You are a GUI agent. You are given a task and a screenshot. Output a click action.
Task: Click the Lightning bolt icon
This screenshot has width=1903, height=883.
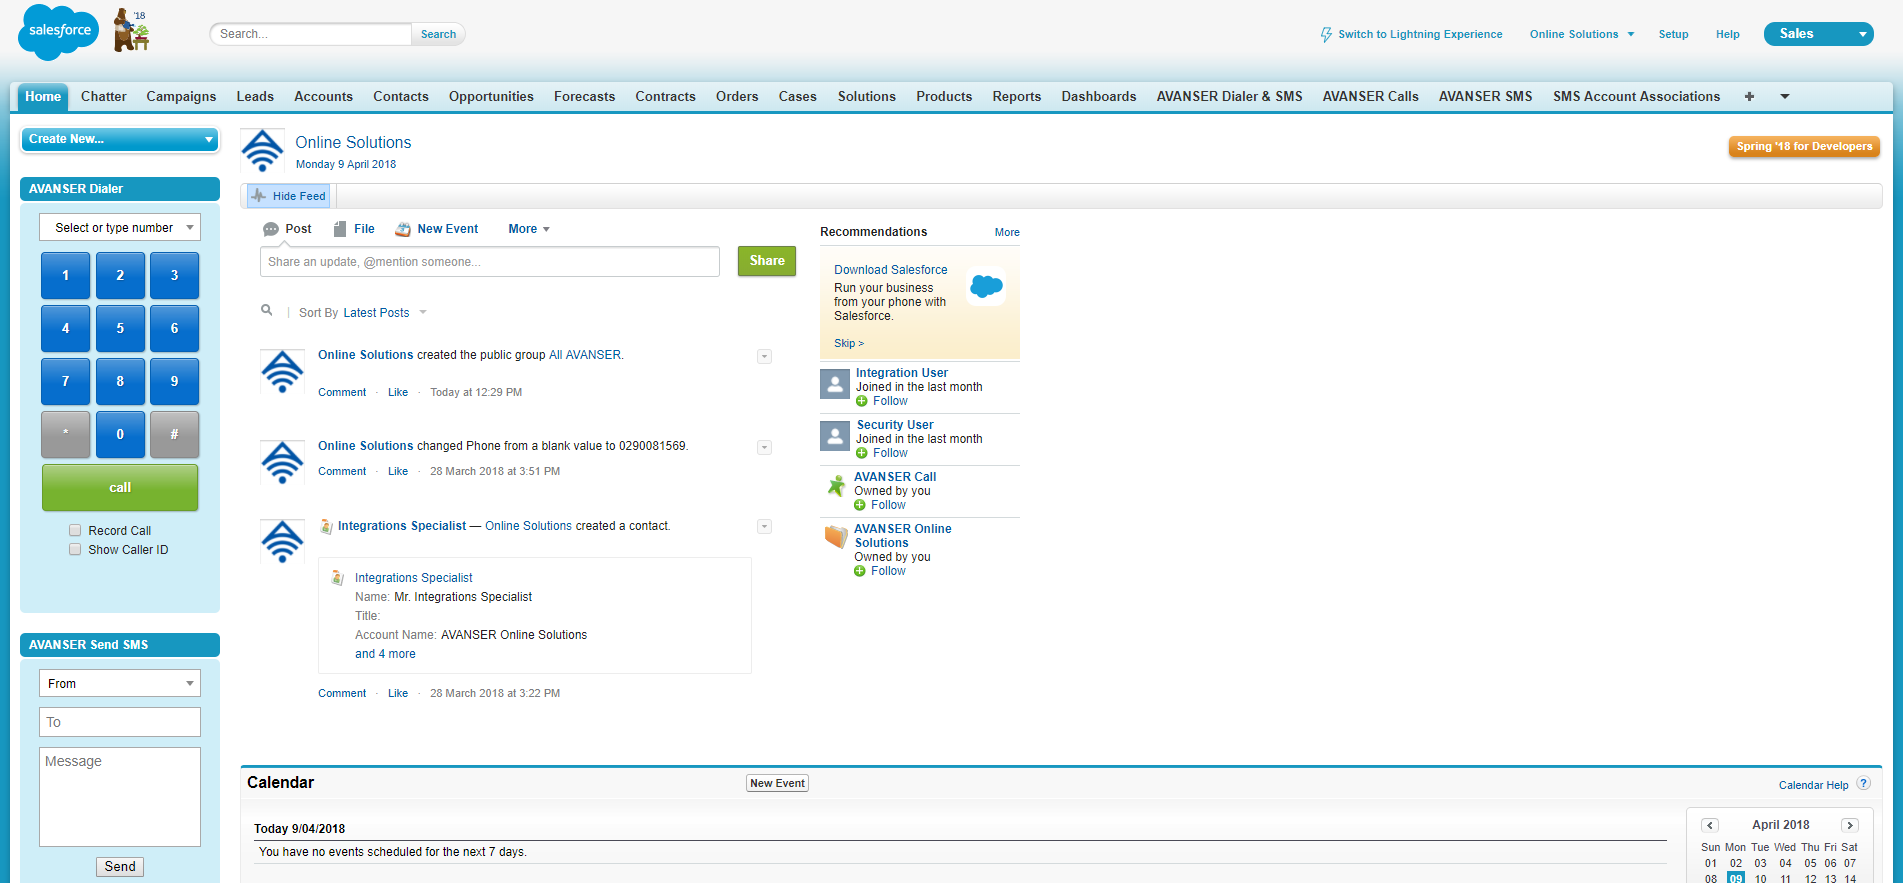(x=1326, y=34)
